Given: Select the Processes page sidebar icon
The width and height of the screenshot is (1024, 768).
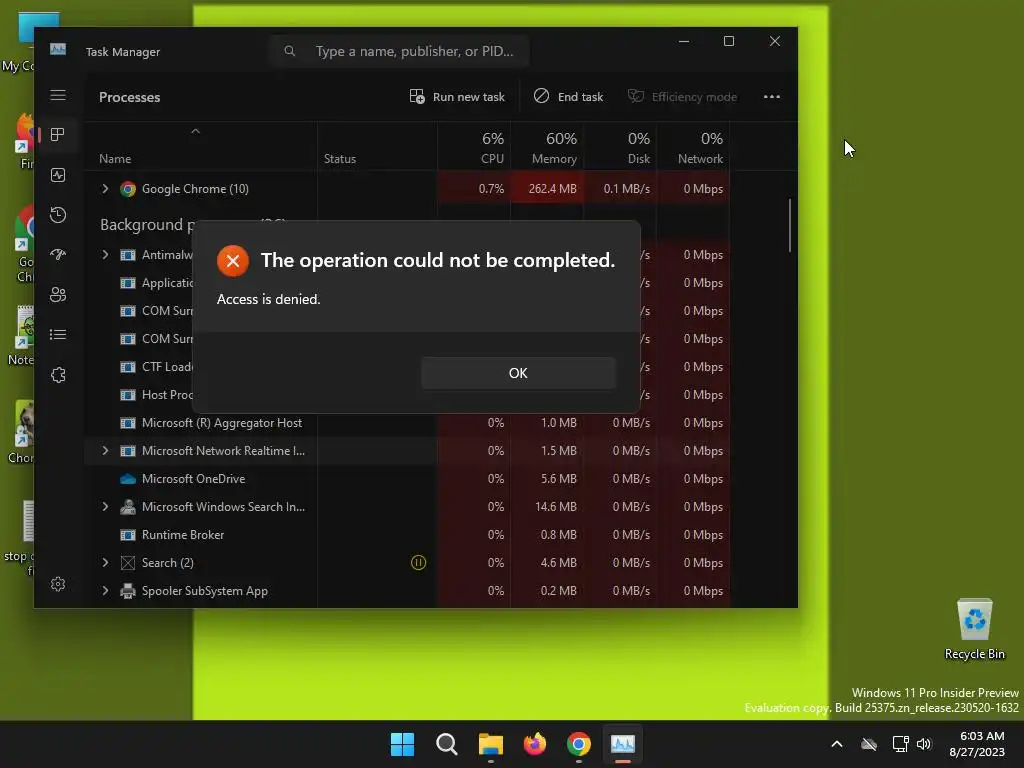Looking at the screenshot, I should [x=58, y=135].
